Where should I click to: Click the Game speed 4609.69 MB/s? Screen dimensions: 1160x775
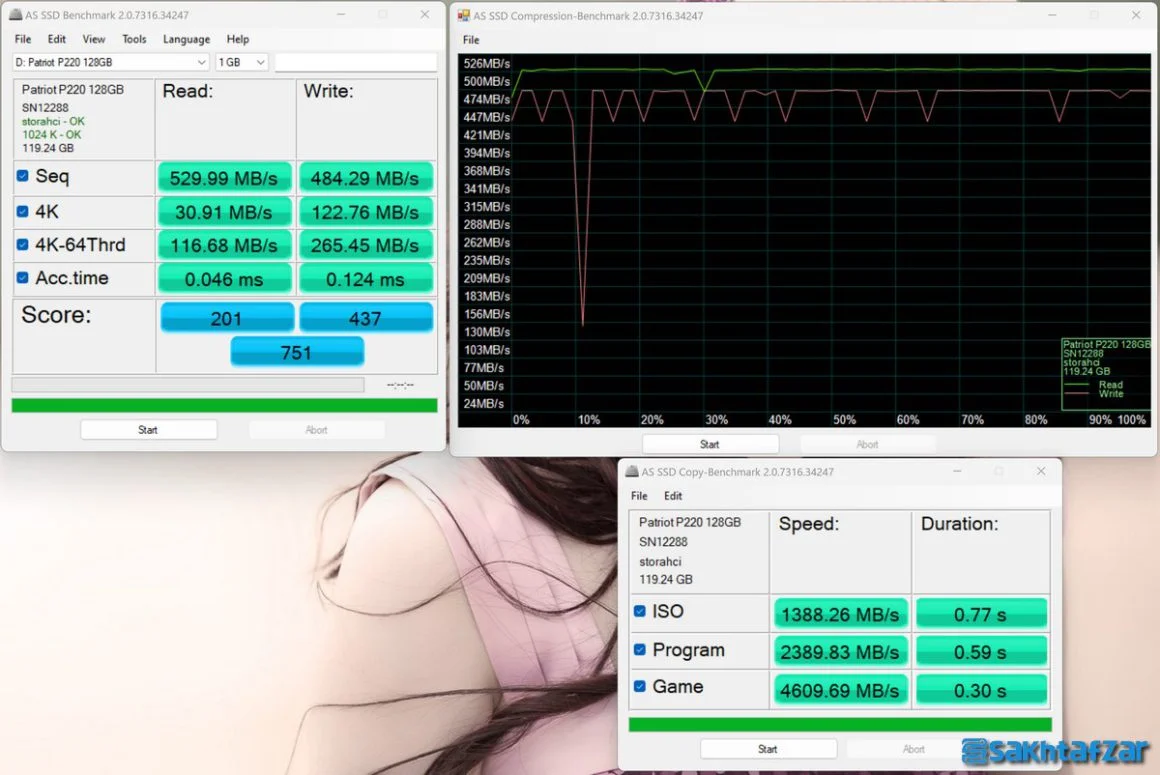840,690
